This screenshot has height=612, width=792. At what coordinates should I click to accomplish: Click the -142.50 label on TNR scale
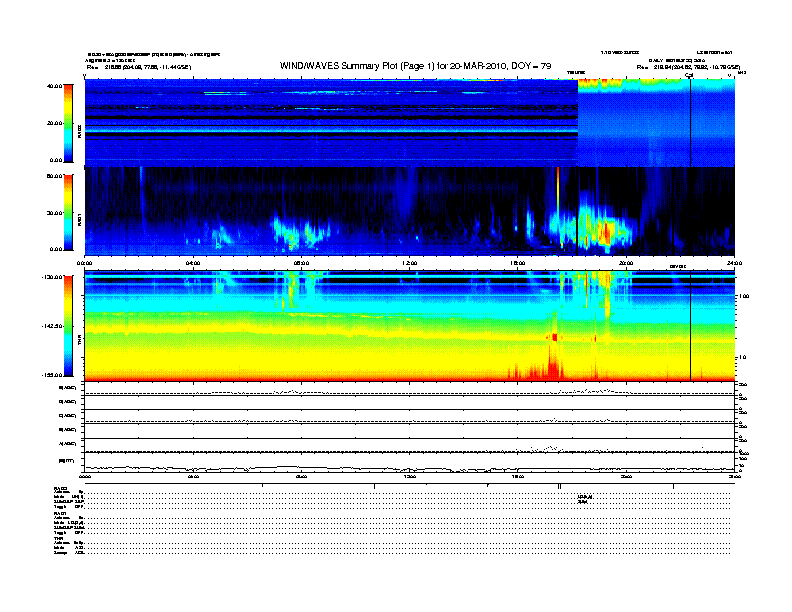pos(52,326)
